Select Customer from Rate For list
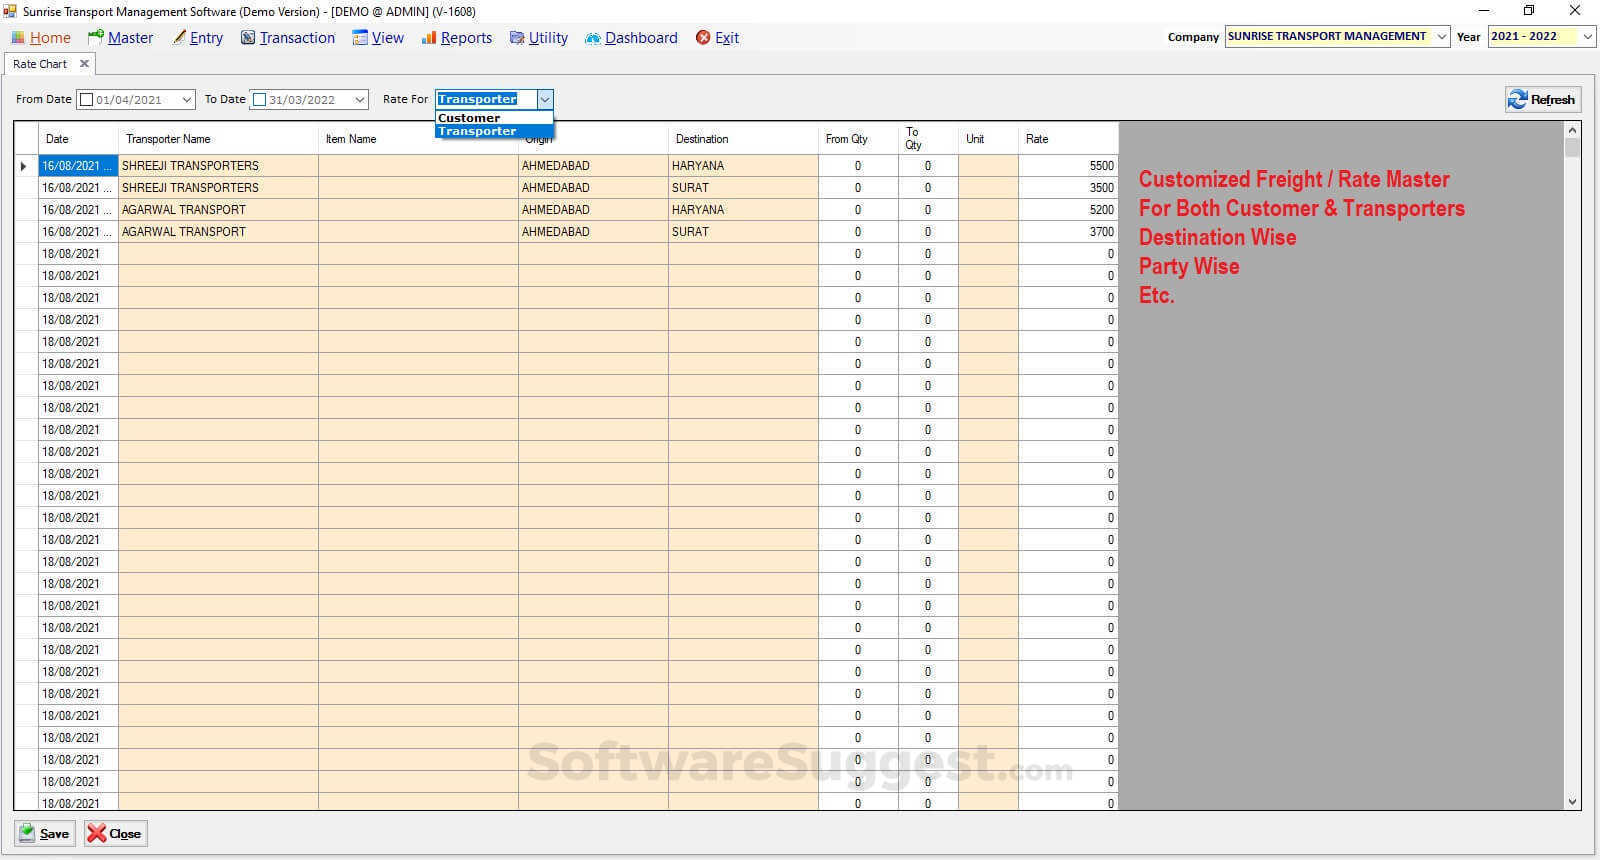Image resolution: width=1600 pixels, height=860 pixels. pos(494,118)
